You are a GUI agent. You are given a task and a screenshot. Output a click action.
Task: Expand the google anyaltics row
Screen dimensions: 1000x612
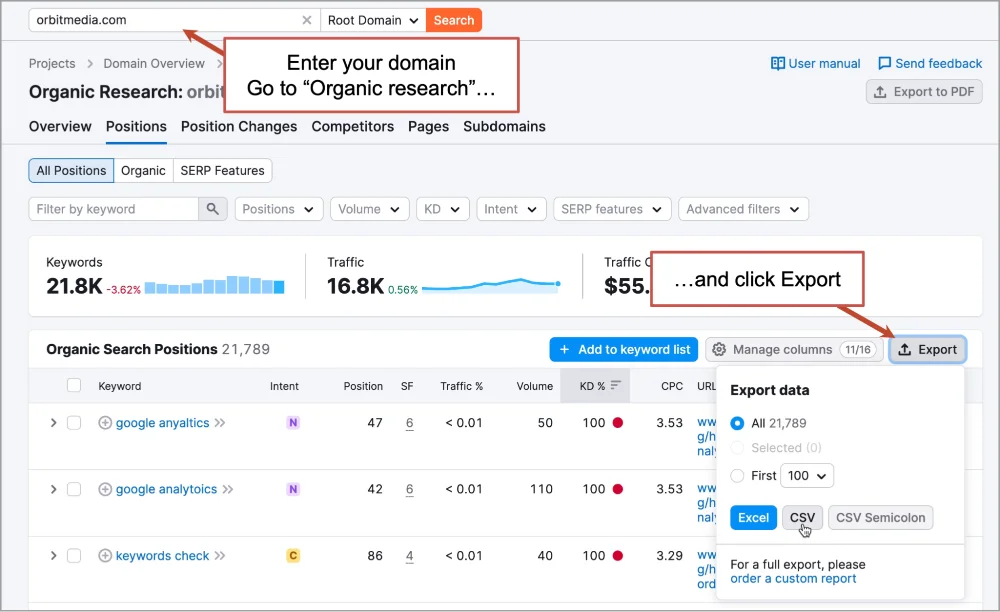click(x=54, y=423)
